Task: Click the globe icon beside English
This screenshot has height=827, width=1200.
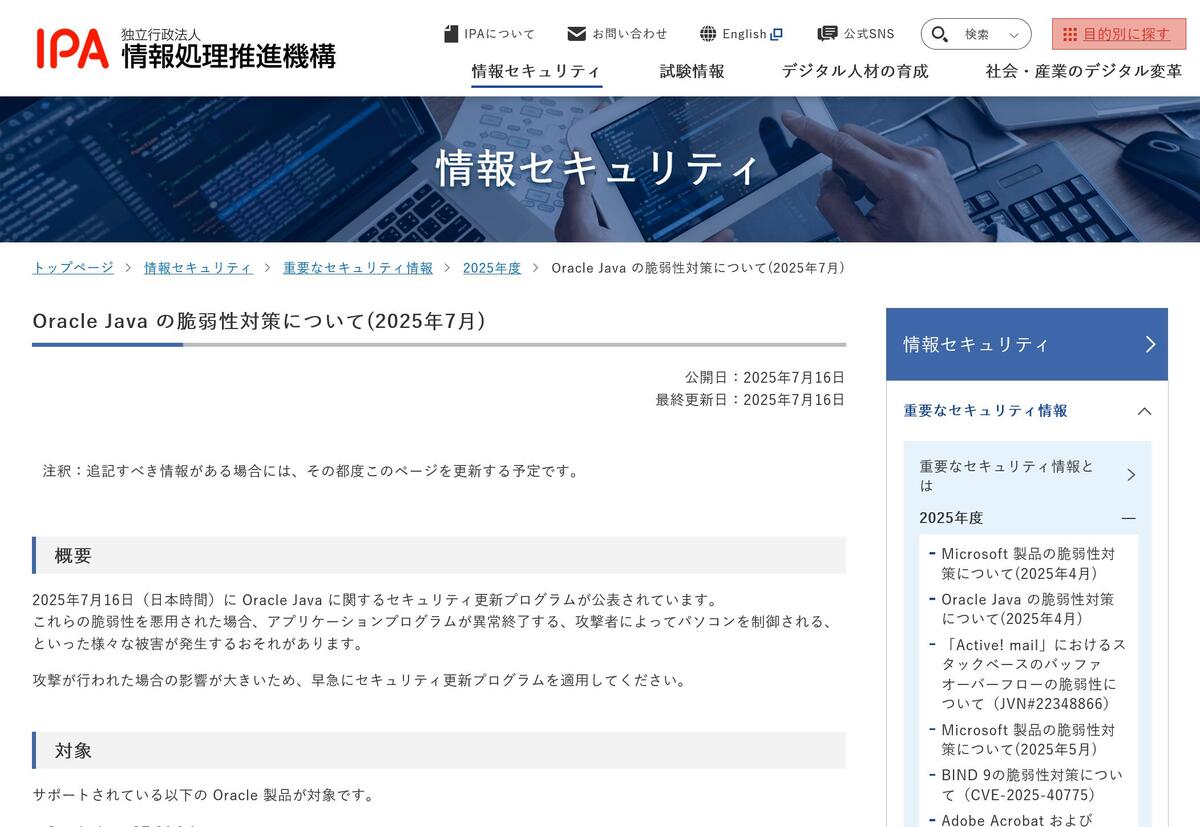Action: pos(708,34)
